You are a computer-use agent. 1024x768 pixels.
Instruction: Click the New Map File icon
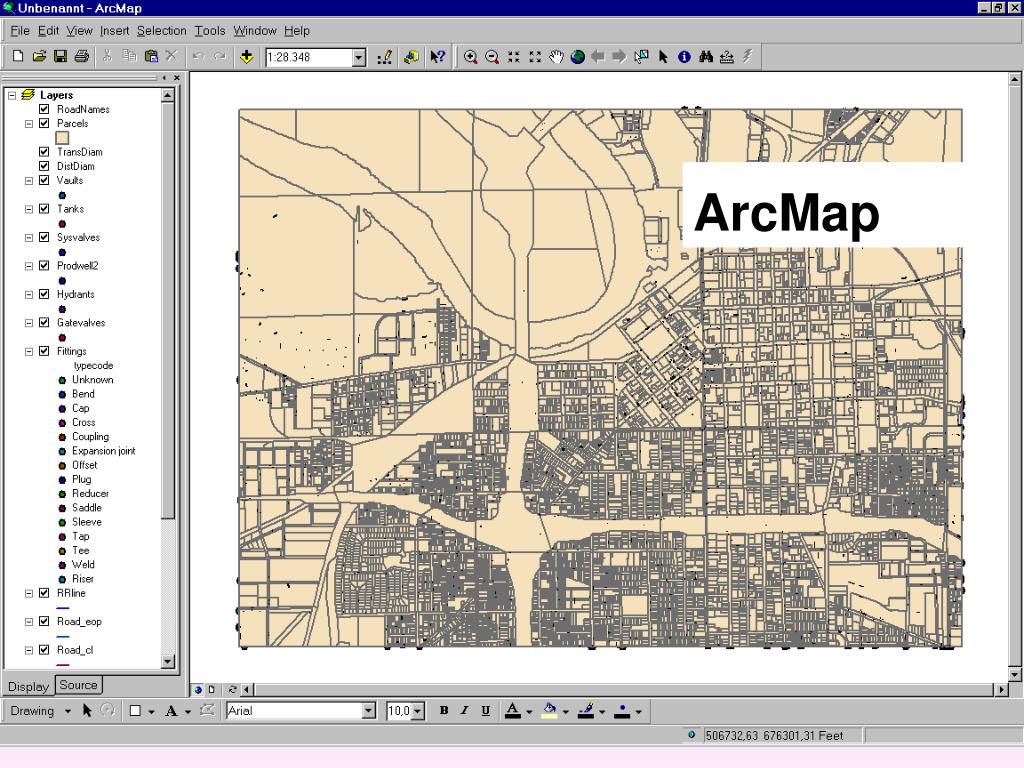pos(18,57)
